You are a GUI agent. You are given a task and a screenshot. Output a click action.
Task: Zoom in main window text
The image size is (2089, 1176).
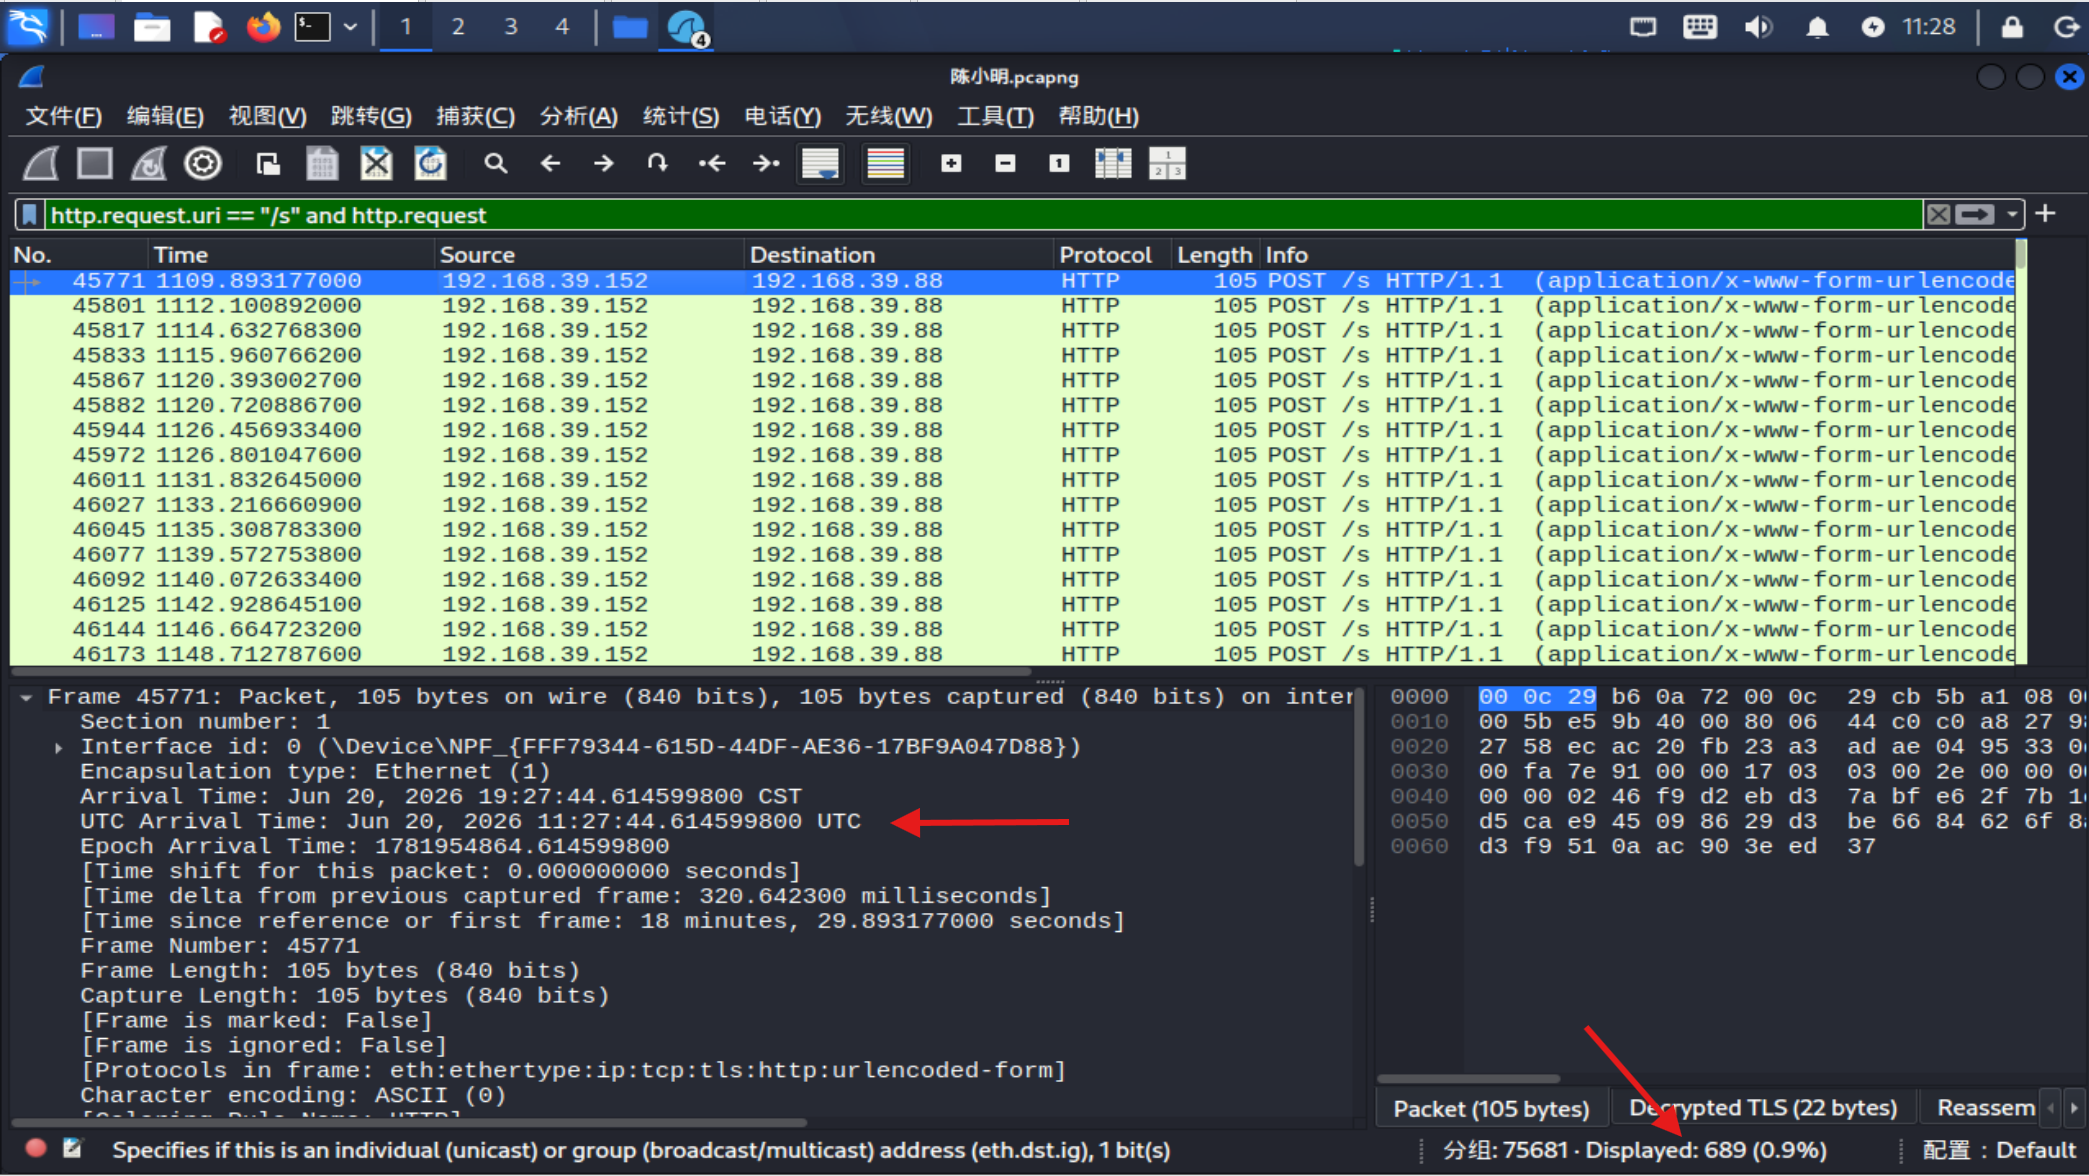pyautogui.click(x=951, y=163)
